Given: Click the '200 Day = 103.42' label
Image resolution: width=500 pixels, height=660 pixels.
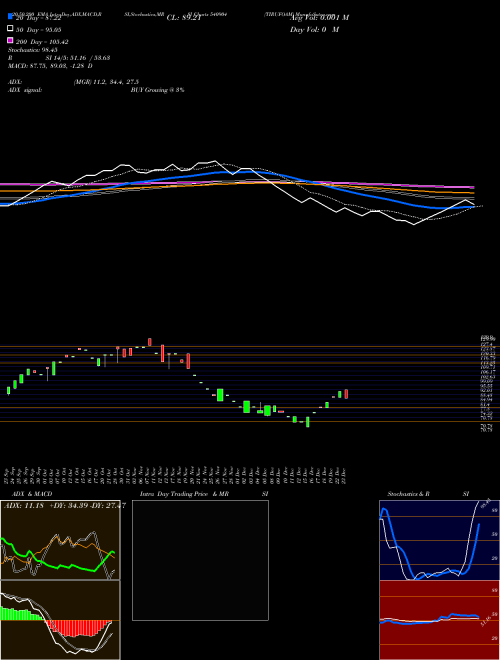Looking at the screenshot, I should click(x=42, y=42).
